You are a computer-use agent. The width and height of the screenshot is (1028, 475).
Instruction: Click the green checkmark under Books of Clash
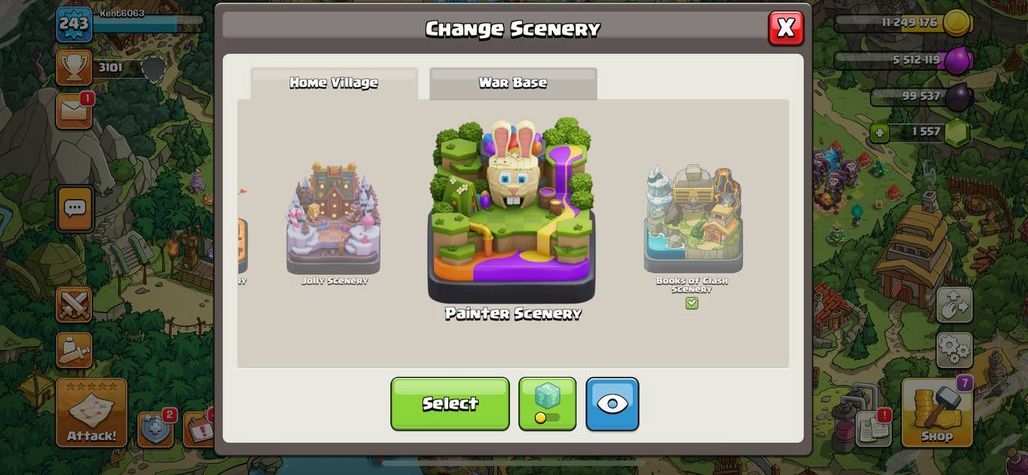pyautogui.click(x=692, y=303)
